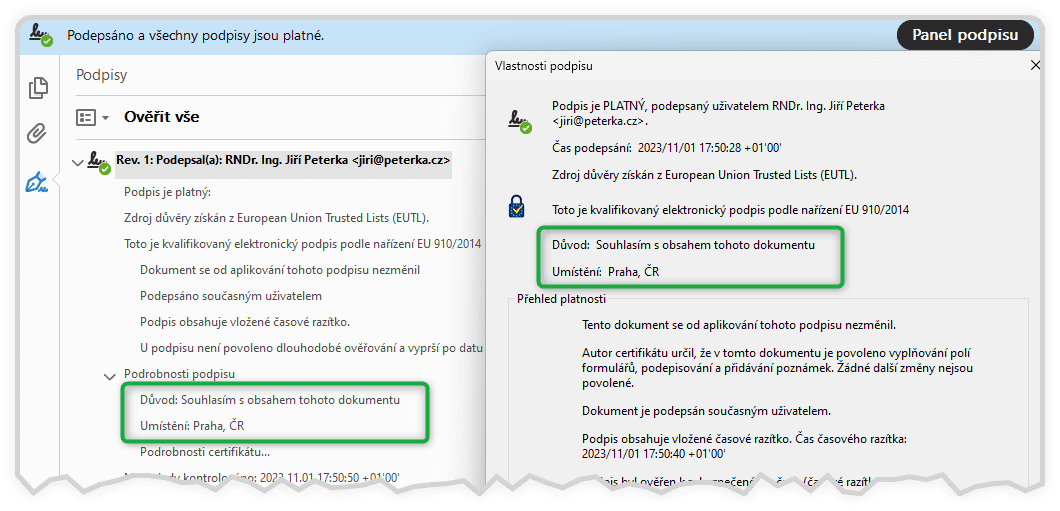Image resolution: width=1060 pixels, height=511 pixels.
Task: Open the Panel podpisu button
Action: coord(965,35)
